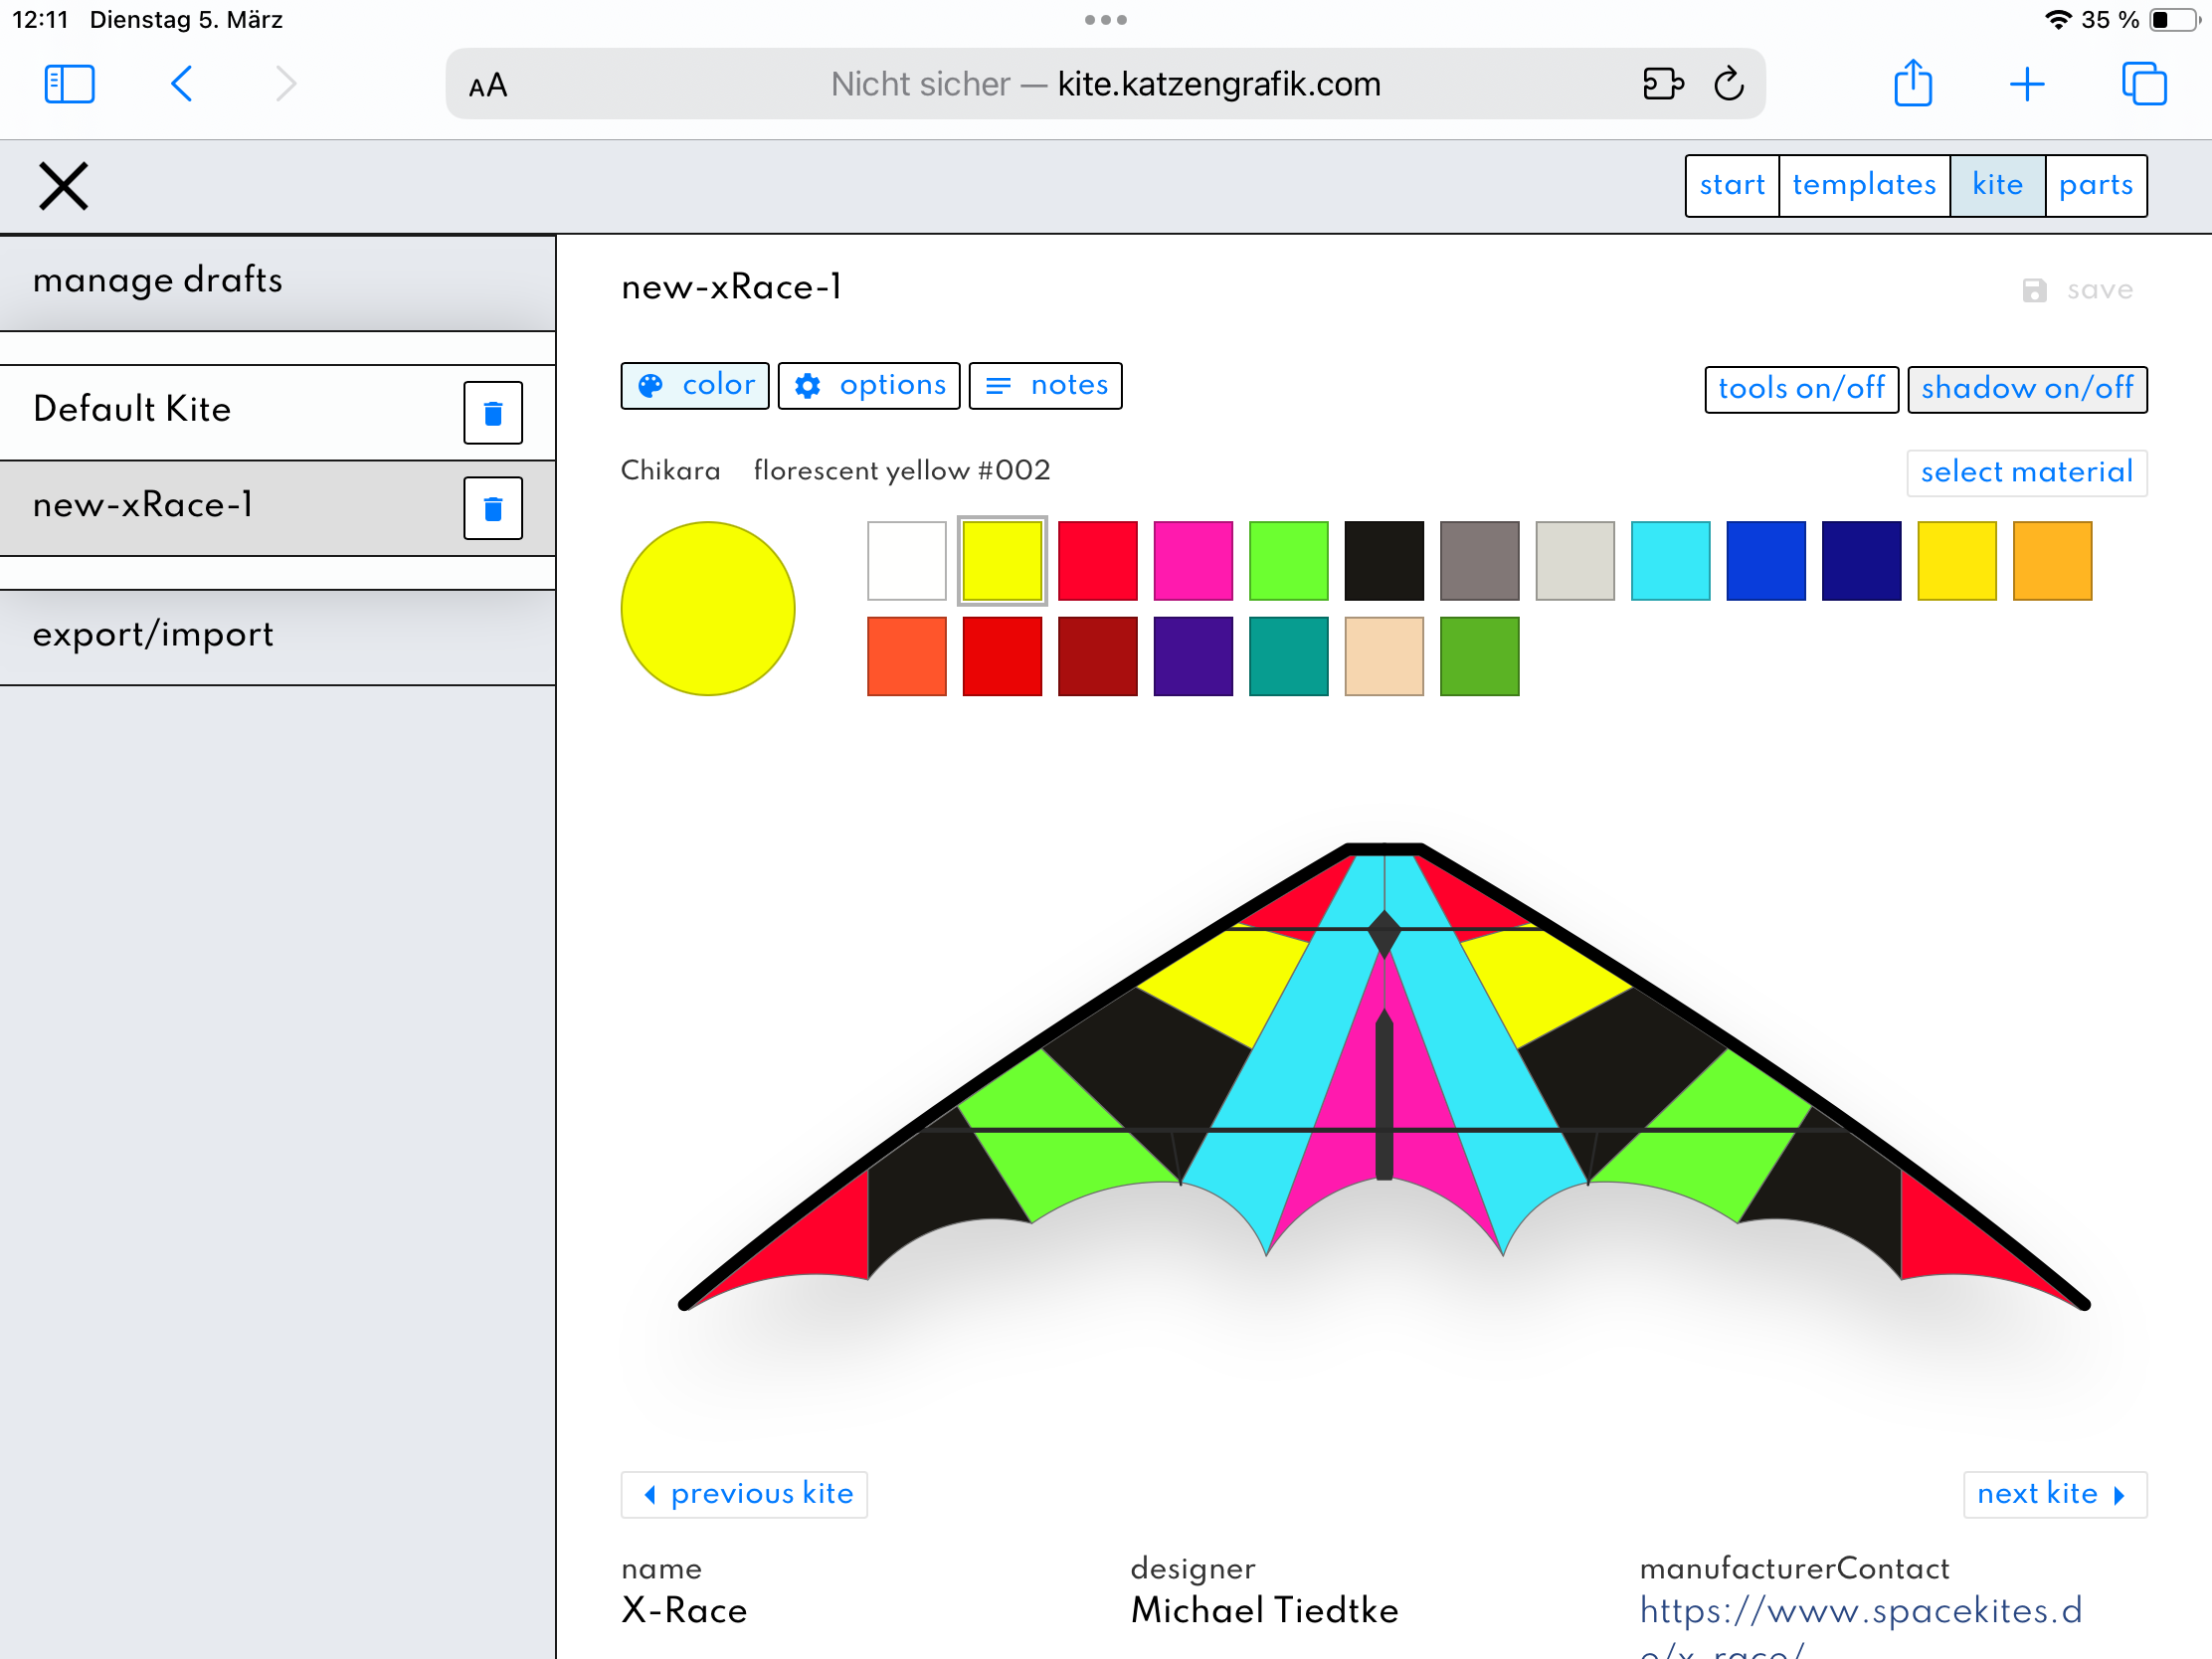Tap Safari's share icon

1912,84
